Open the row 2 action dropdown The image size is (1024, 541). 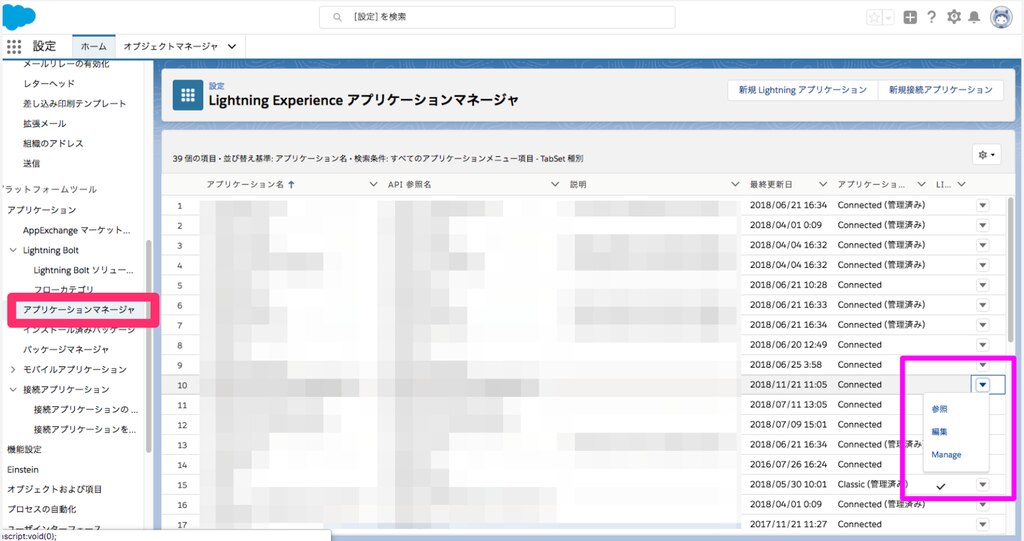pyautogui.click(x=982, y=225)
